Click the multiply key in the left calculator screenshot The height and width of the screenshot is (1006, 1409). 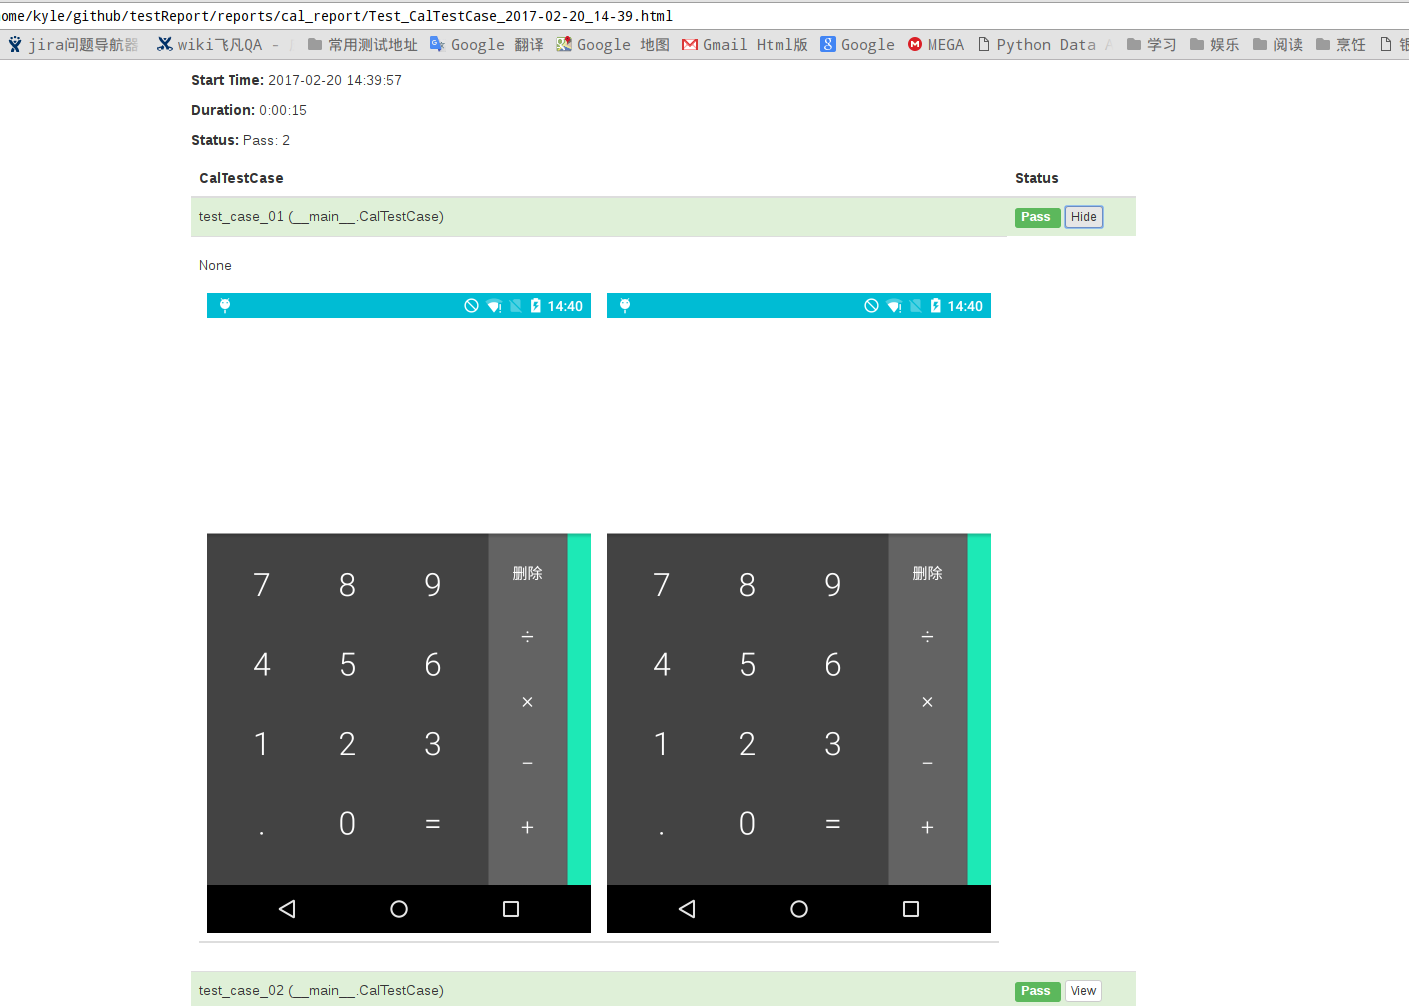pyautogui.click(x=527, y=702)
